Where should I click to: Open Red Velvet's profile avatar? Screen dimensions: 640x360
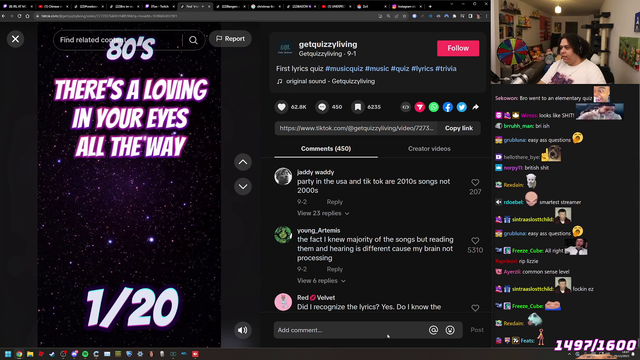283,302
